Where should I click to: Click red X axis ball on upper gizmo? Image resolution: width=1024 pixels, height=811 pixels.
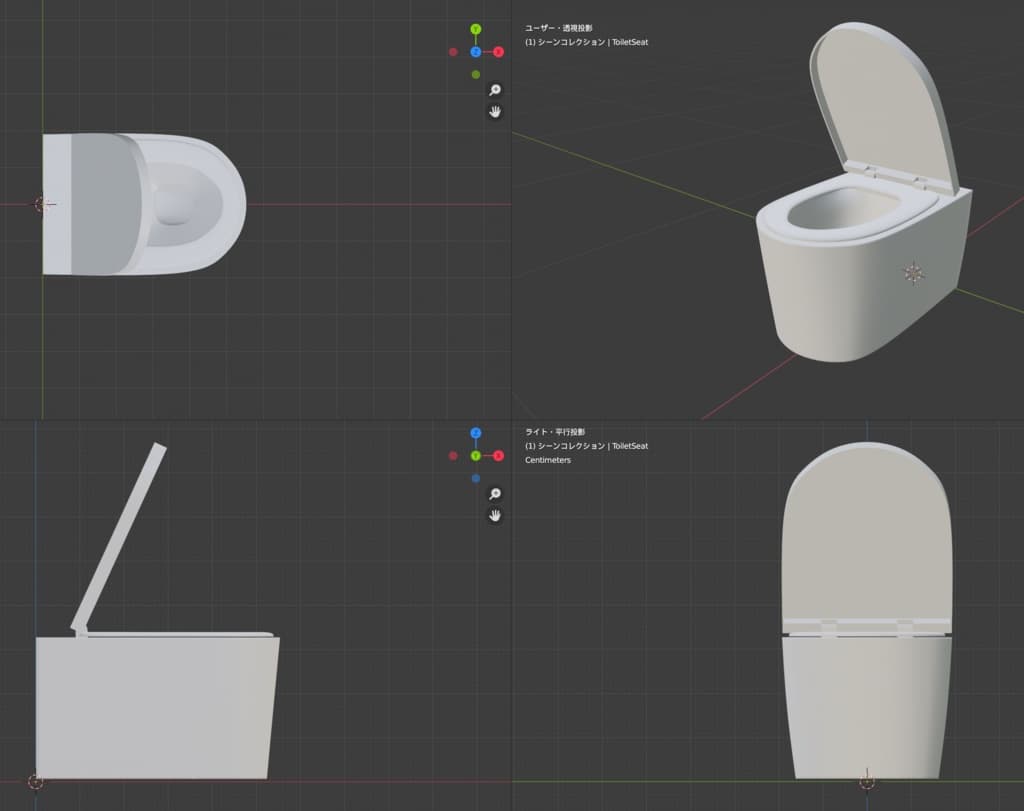[x=498, y=52]
